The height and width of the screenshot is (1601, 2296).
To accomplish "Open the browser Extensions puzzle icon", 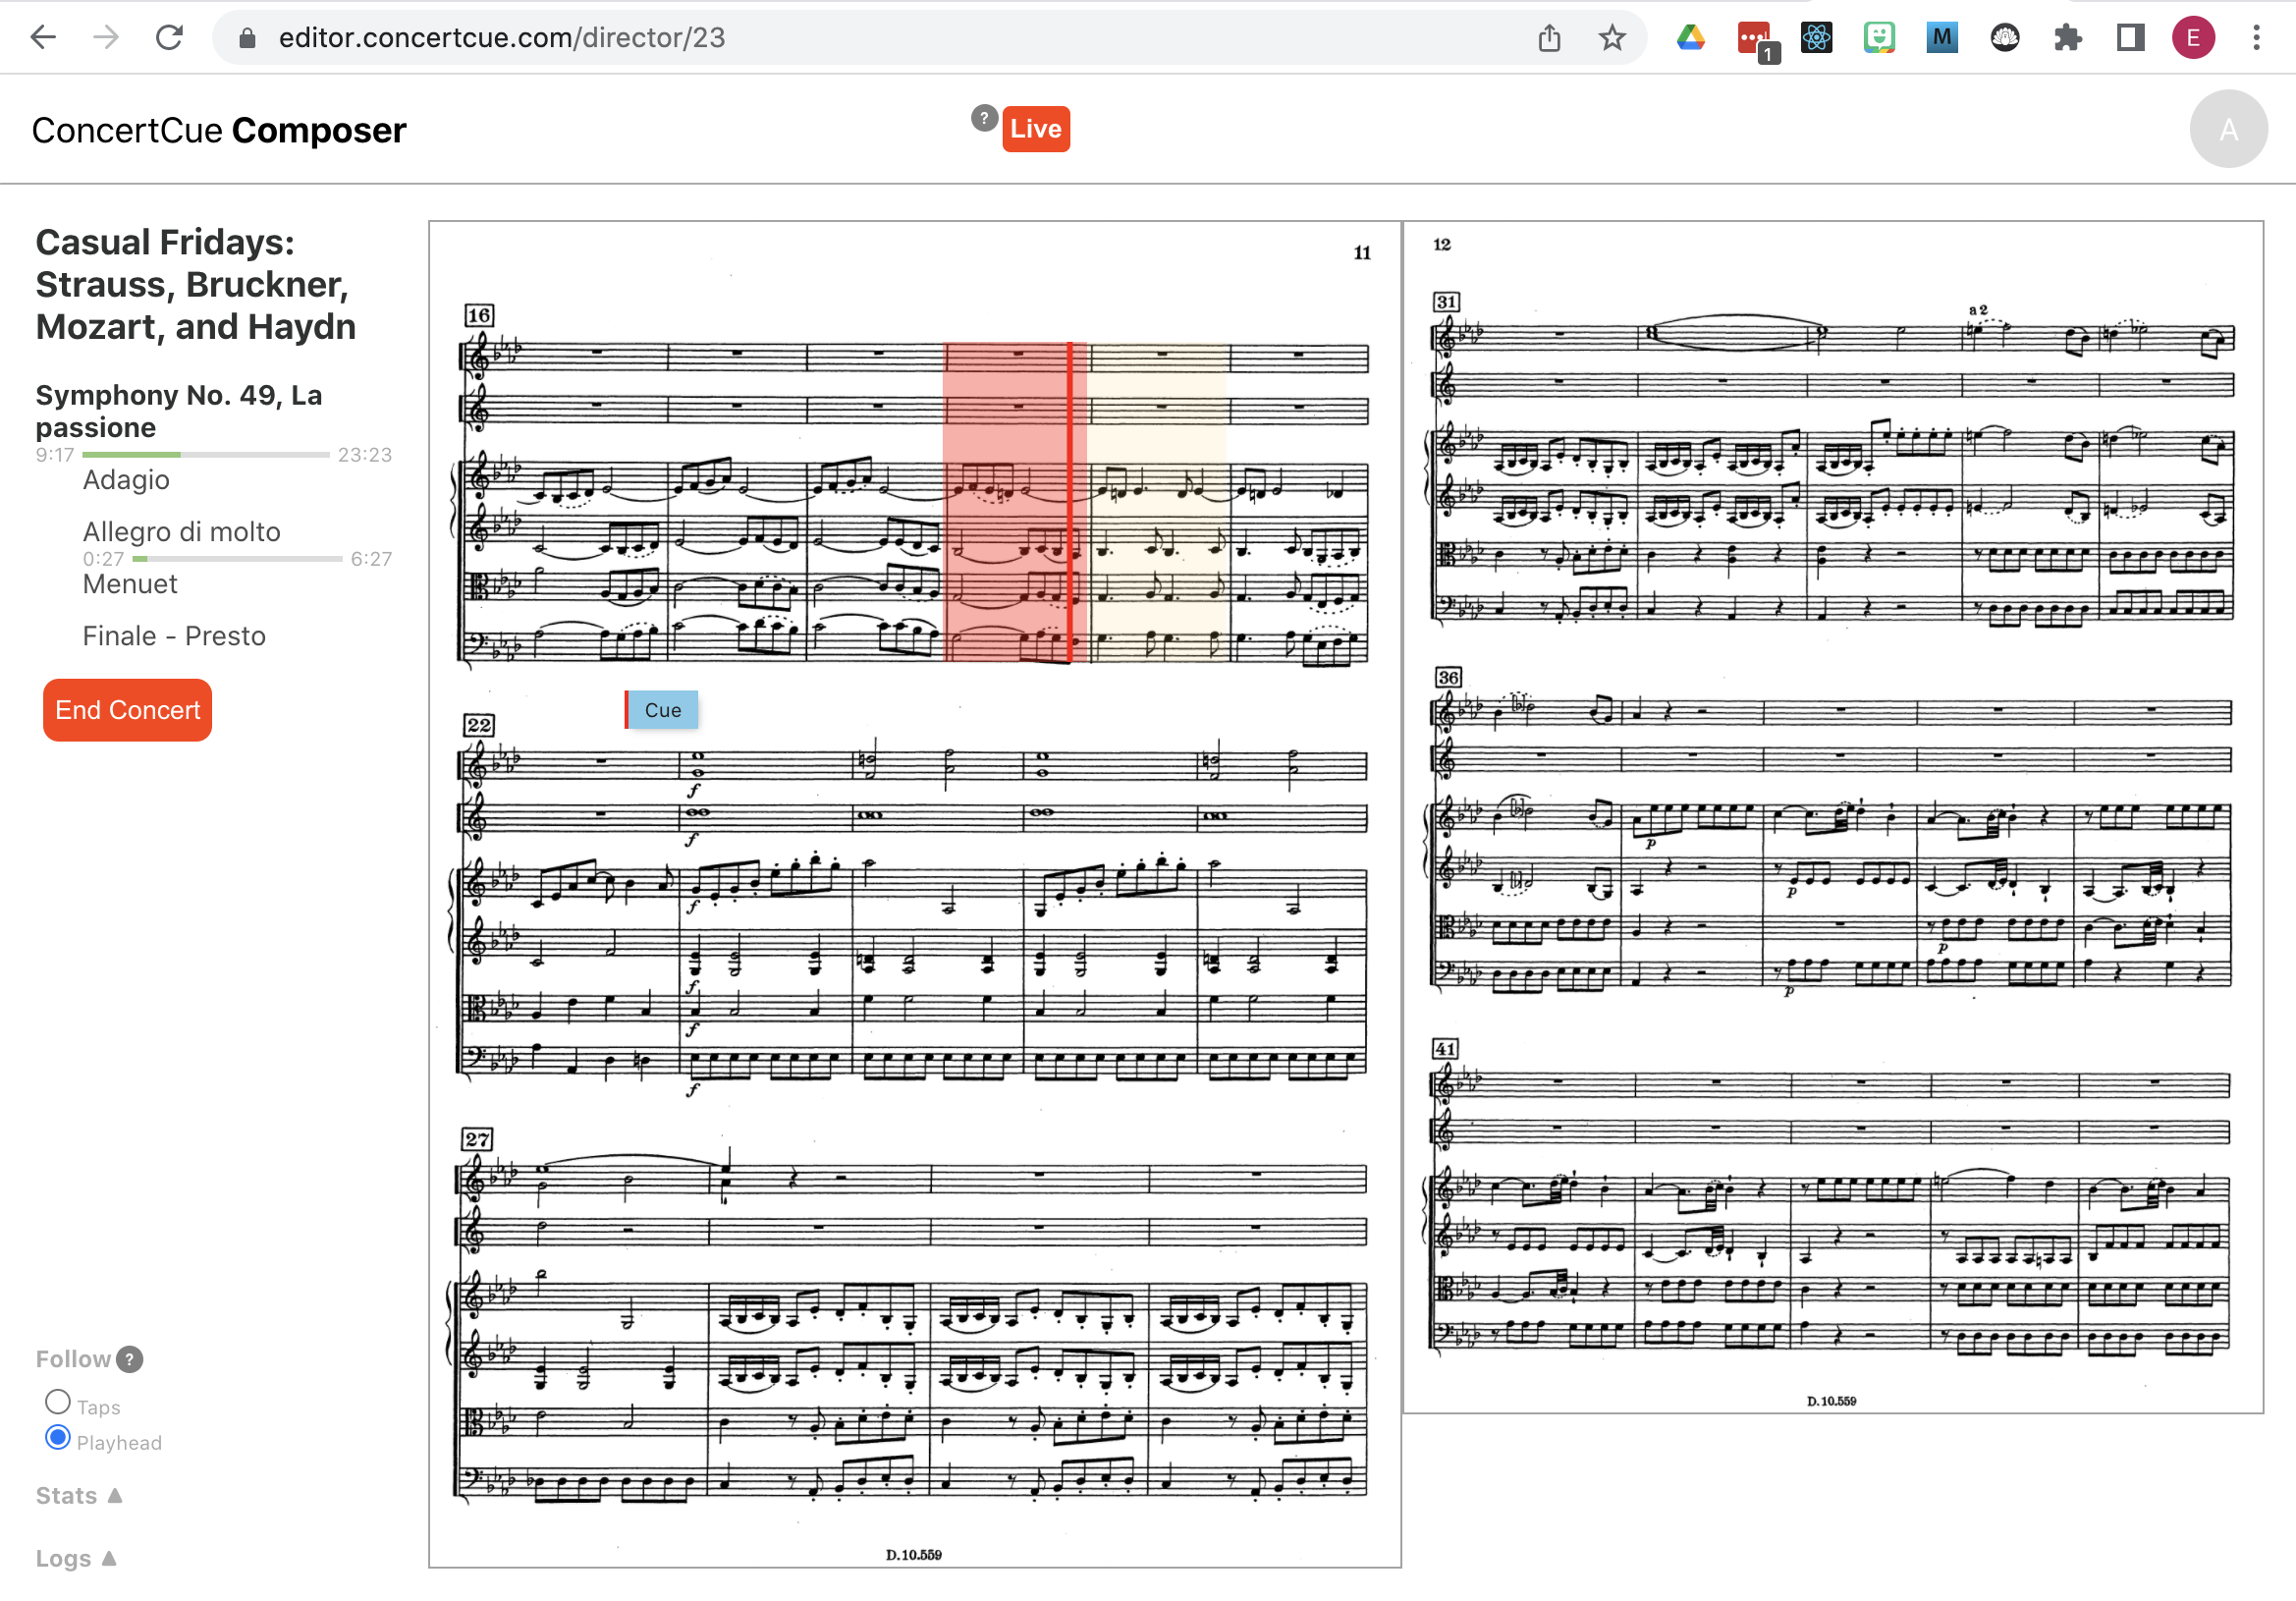I will [x=2067, y=38].
